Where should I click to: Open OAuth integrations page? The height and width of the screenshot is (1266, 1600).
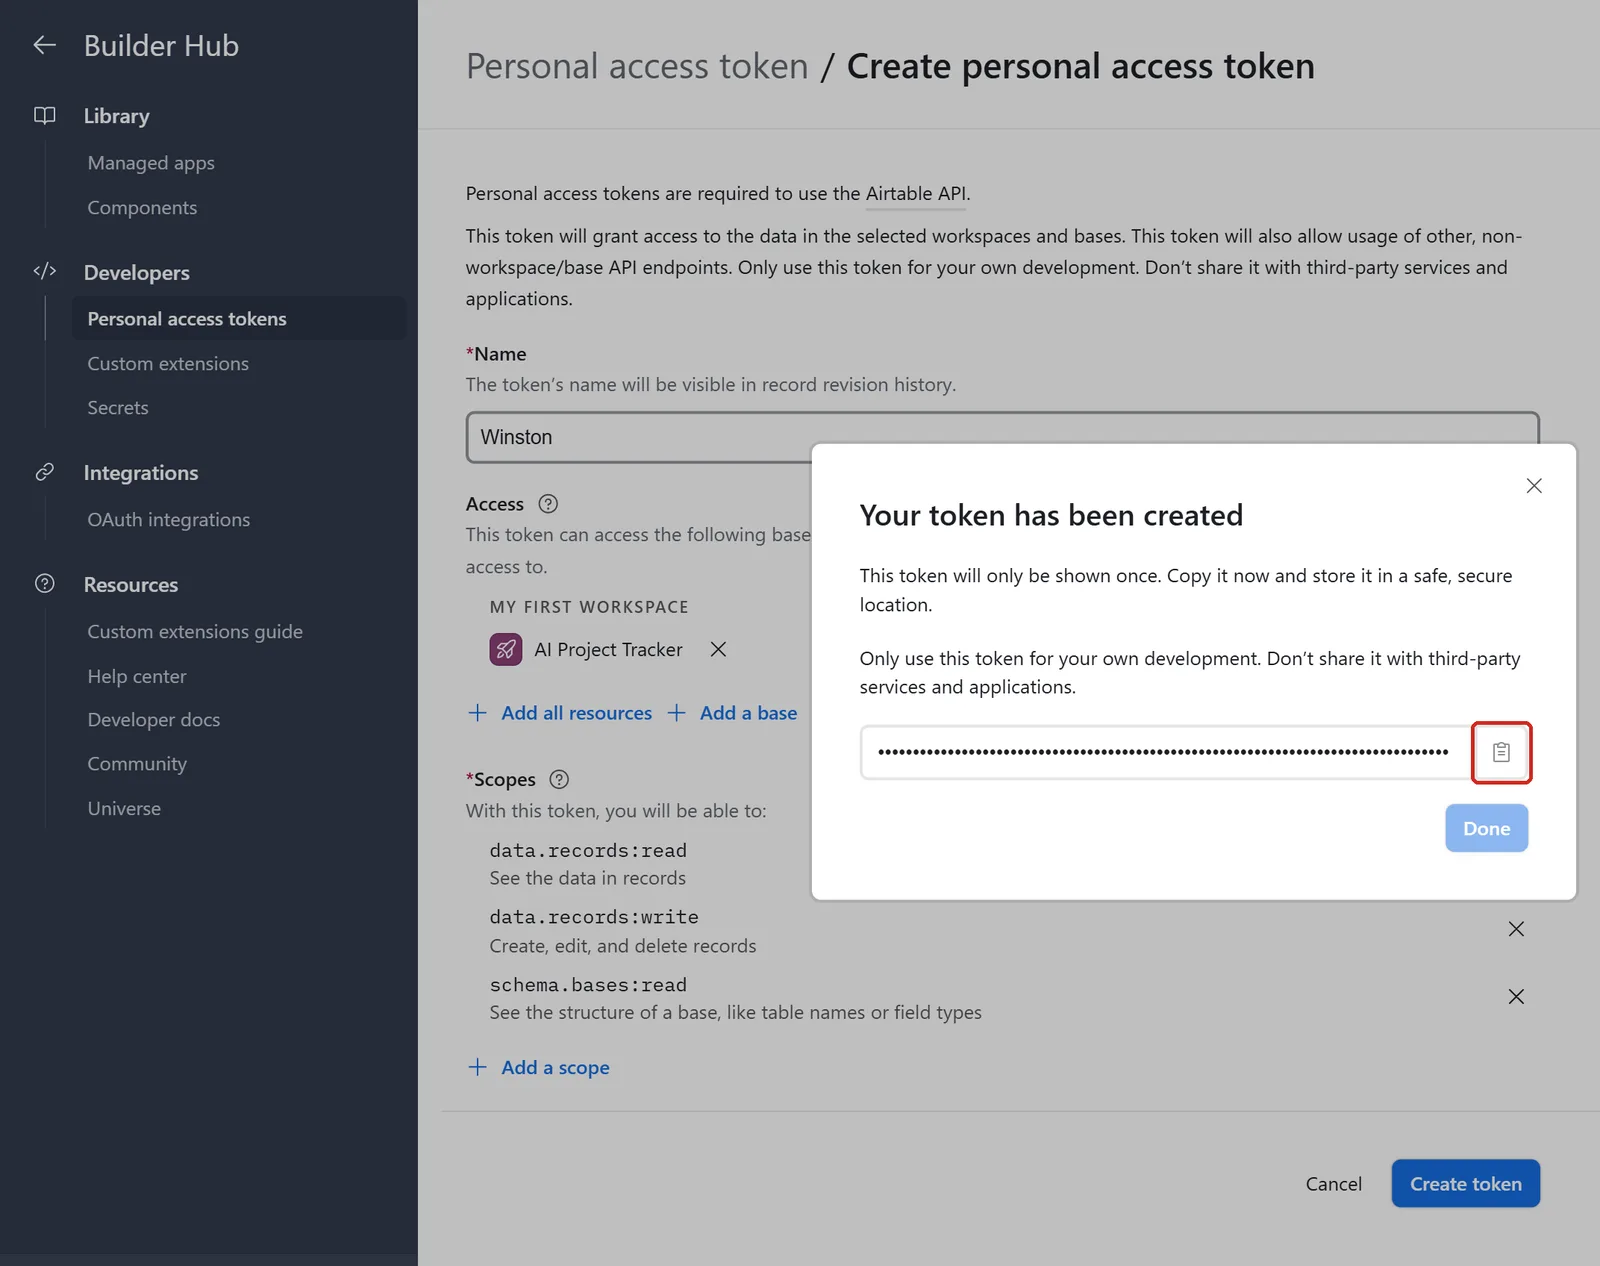[169, 520]
